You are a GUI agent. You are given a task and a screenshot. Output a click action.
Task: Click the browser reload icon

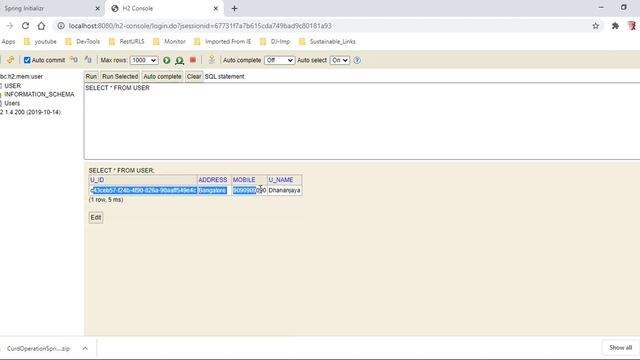coord(25,26)
